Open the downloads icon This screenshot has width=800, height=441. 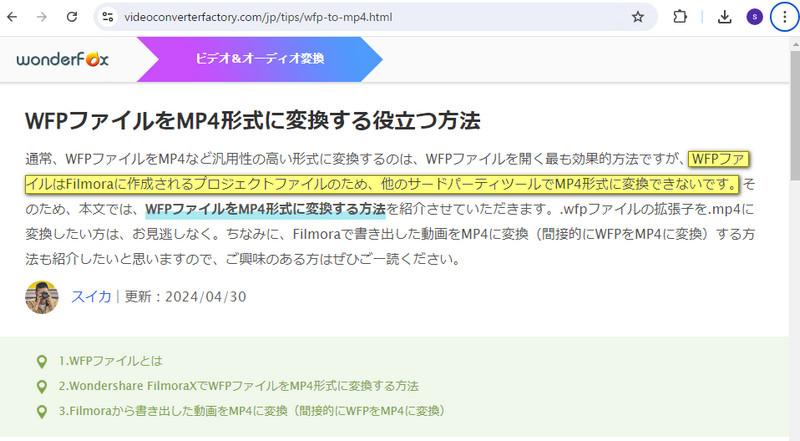coord(725,17)
